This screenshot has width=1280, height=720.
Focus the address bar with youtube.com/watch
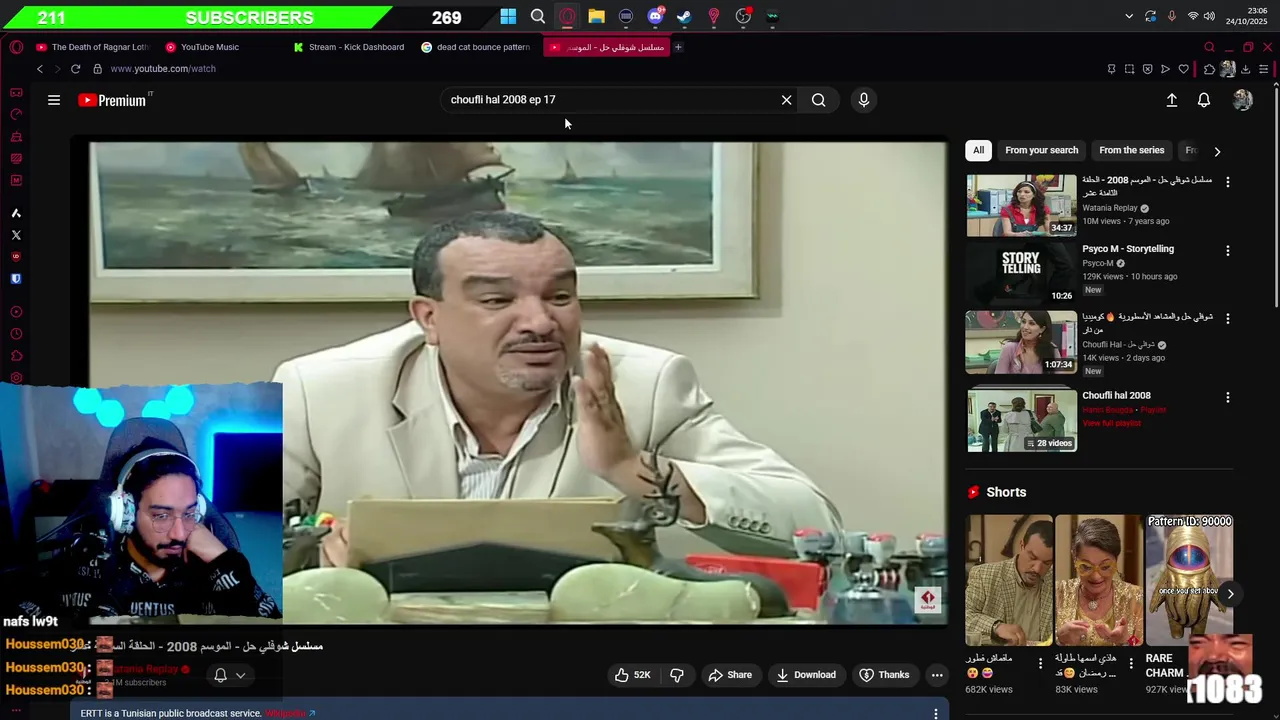point(163,69)
